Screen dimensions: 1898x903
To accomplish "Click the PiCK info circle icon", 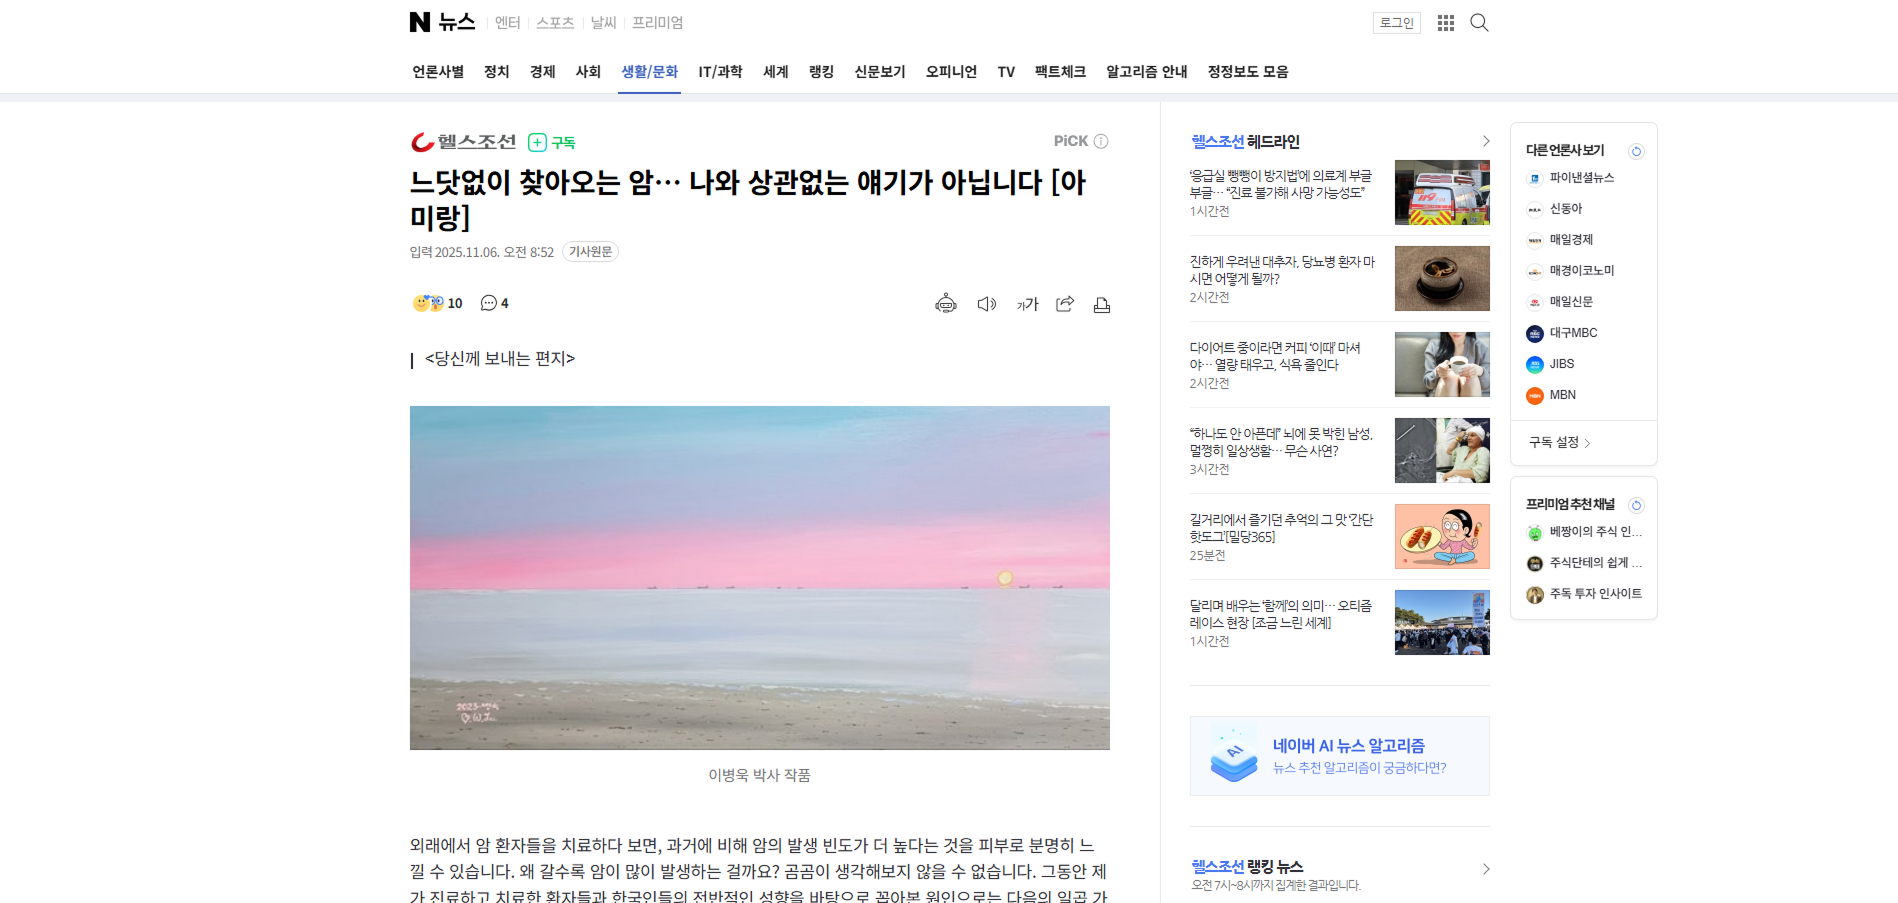I will 1101,141.
